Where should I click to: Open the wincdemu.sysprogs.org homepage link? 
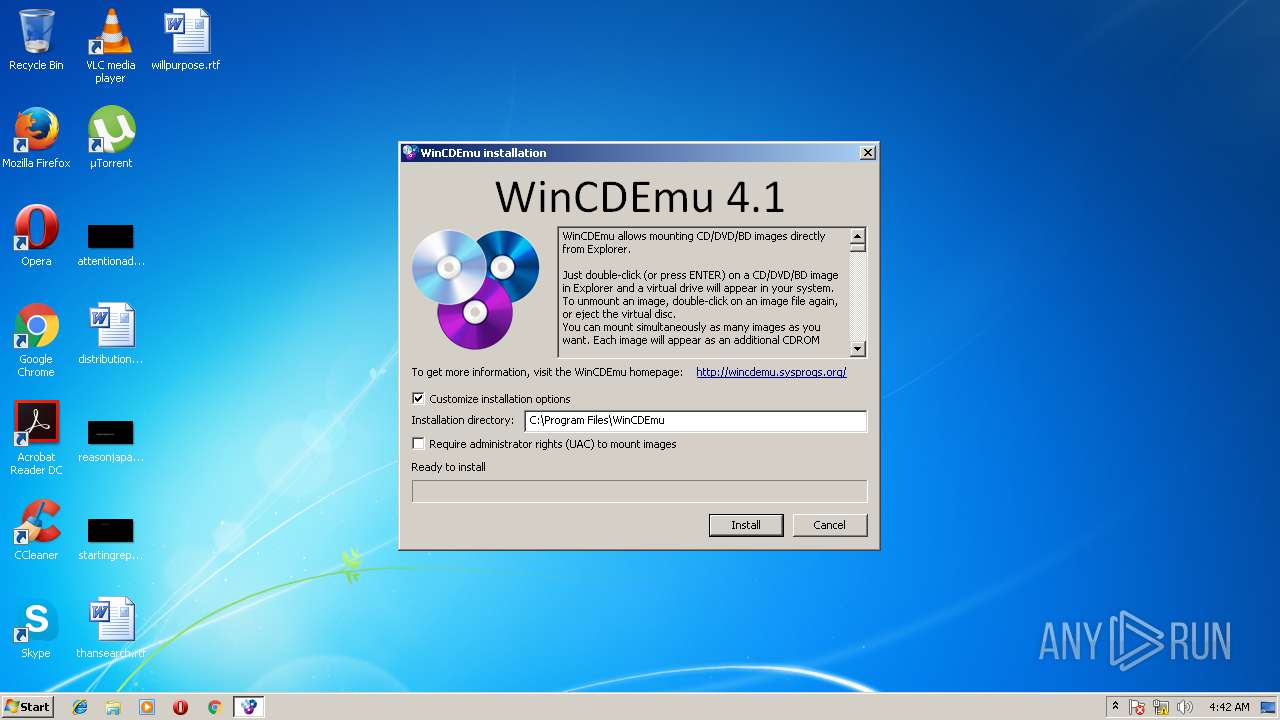pyautogui.click(x=771, y=372)
